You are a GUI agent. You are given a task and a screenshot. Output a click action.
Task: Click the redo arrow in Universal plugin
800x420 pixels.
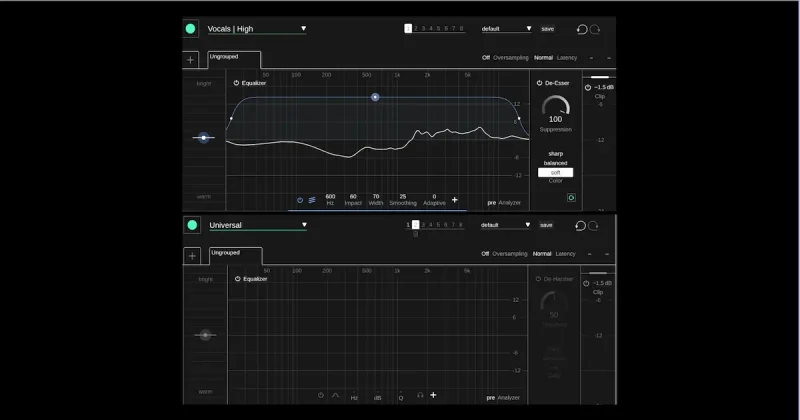click(593, 226)
